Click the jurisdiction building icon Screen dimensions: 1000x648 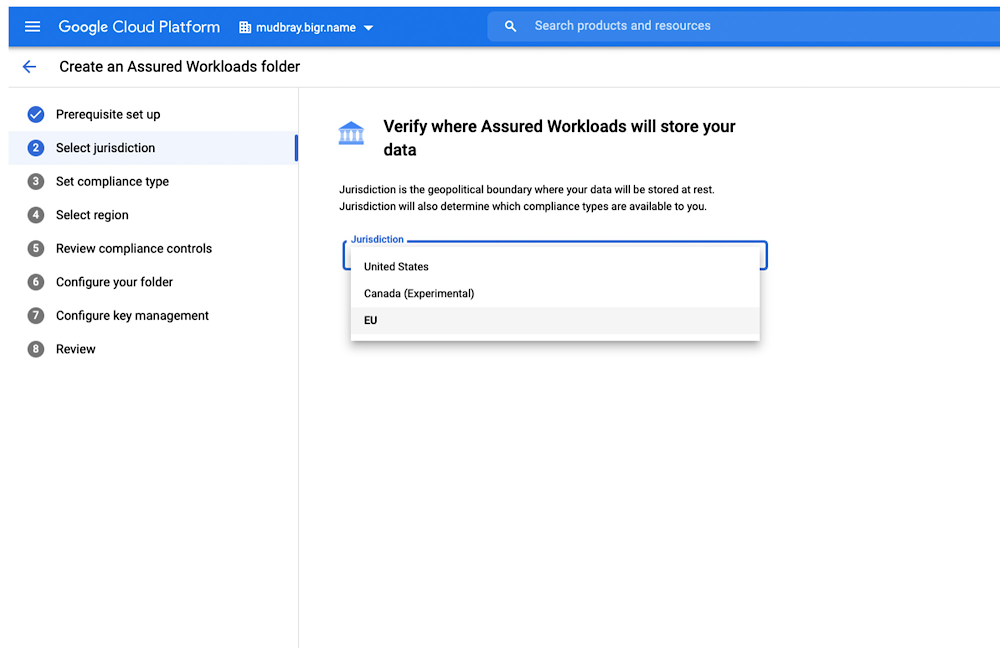click(351, 133)
